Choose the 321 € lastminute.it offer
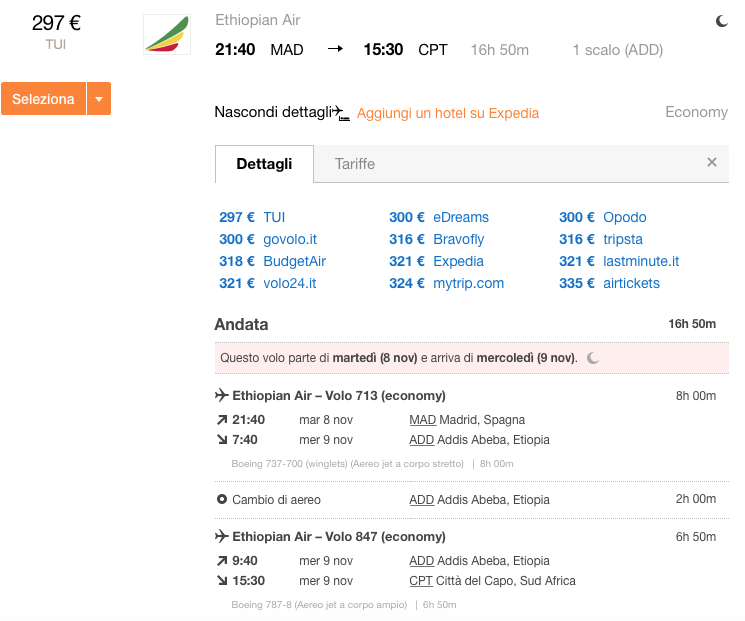745x621 pixels. [619, 261]
